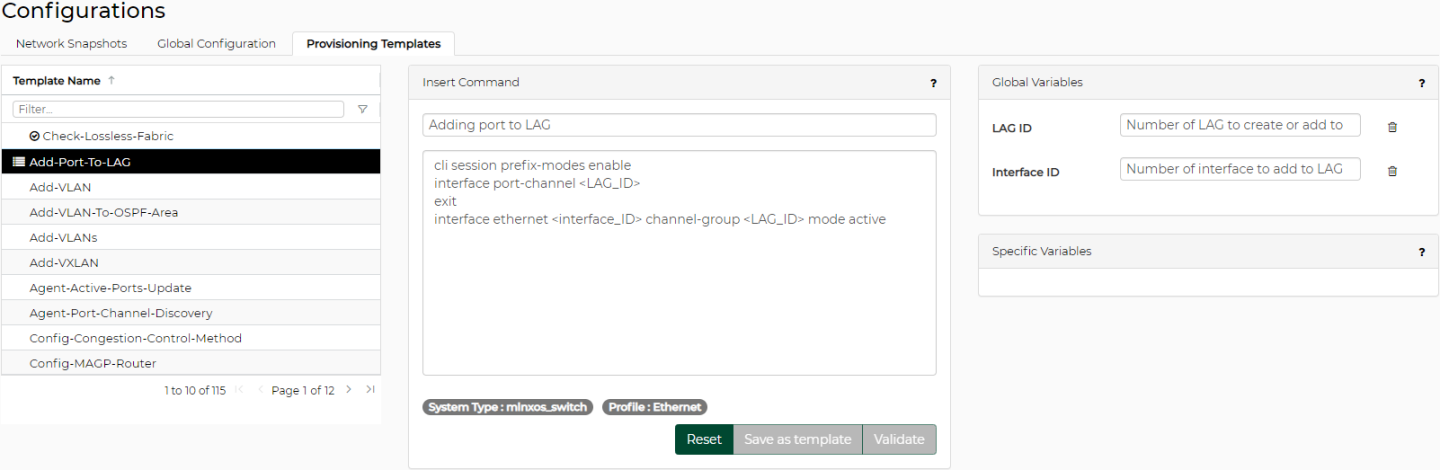
Task: Click the Validate button
Action: (x=899, y=440)
